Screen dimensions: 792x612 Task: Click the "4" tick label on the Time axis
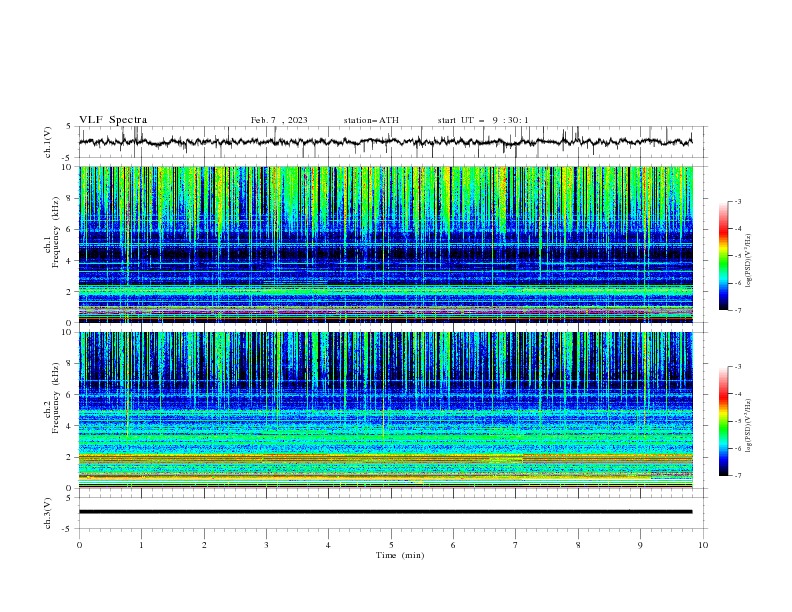(x=328, y=545)
